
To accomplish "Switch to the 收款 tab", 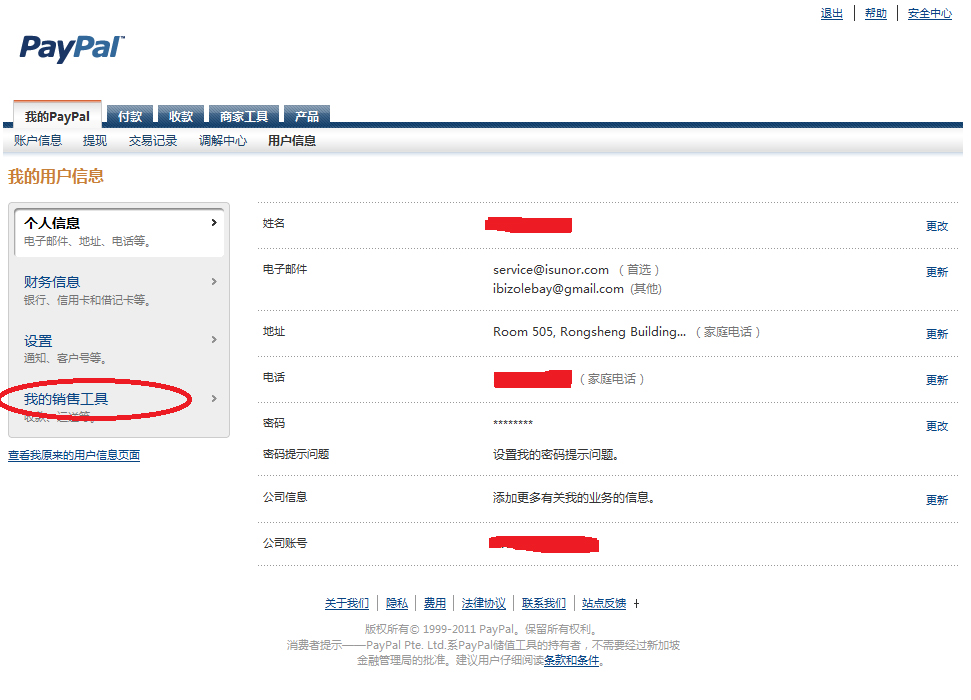I will coord(181,117).
